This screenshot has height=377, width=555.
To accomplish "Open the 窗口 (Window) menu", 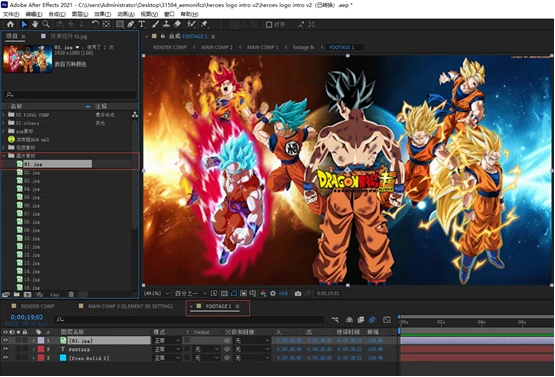I will click(169, 14).
